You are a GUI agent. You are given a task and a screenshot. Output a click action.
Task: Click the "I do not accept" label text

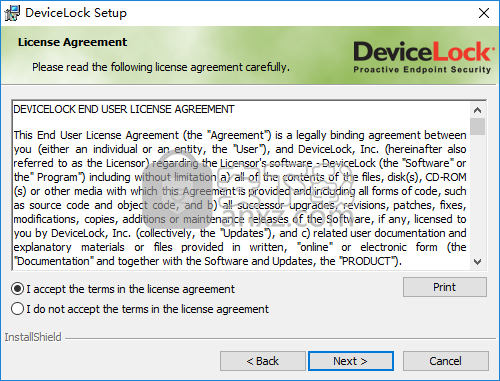pyautogui.click(x=147, y=309)
